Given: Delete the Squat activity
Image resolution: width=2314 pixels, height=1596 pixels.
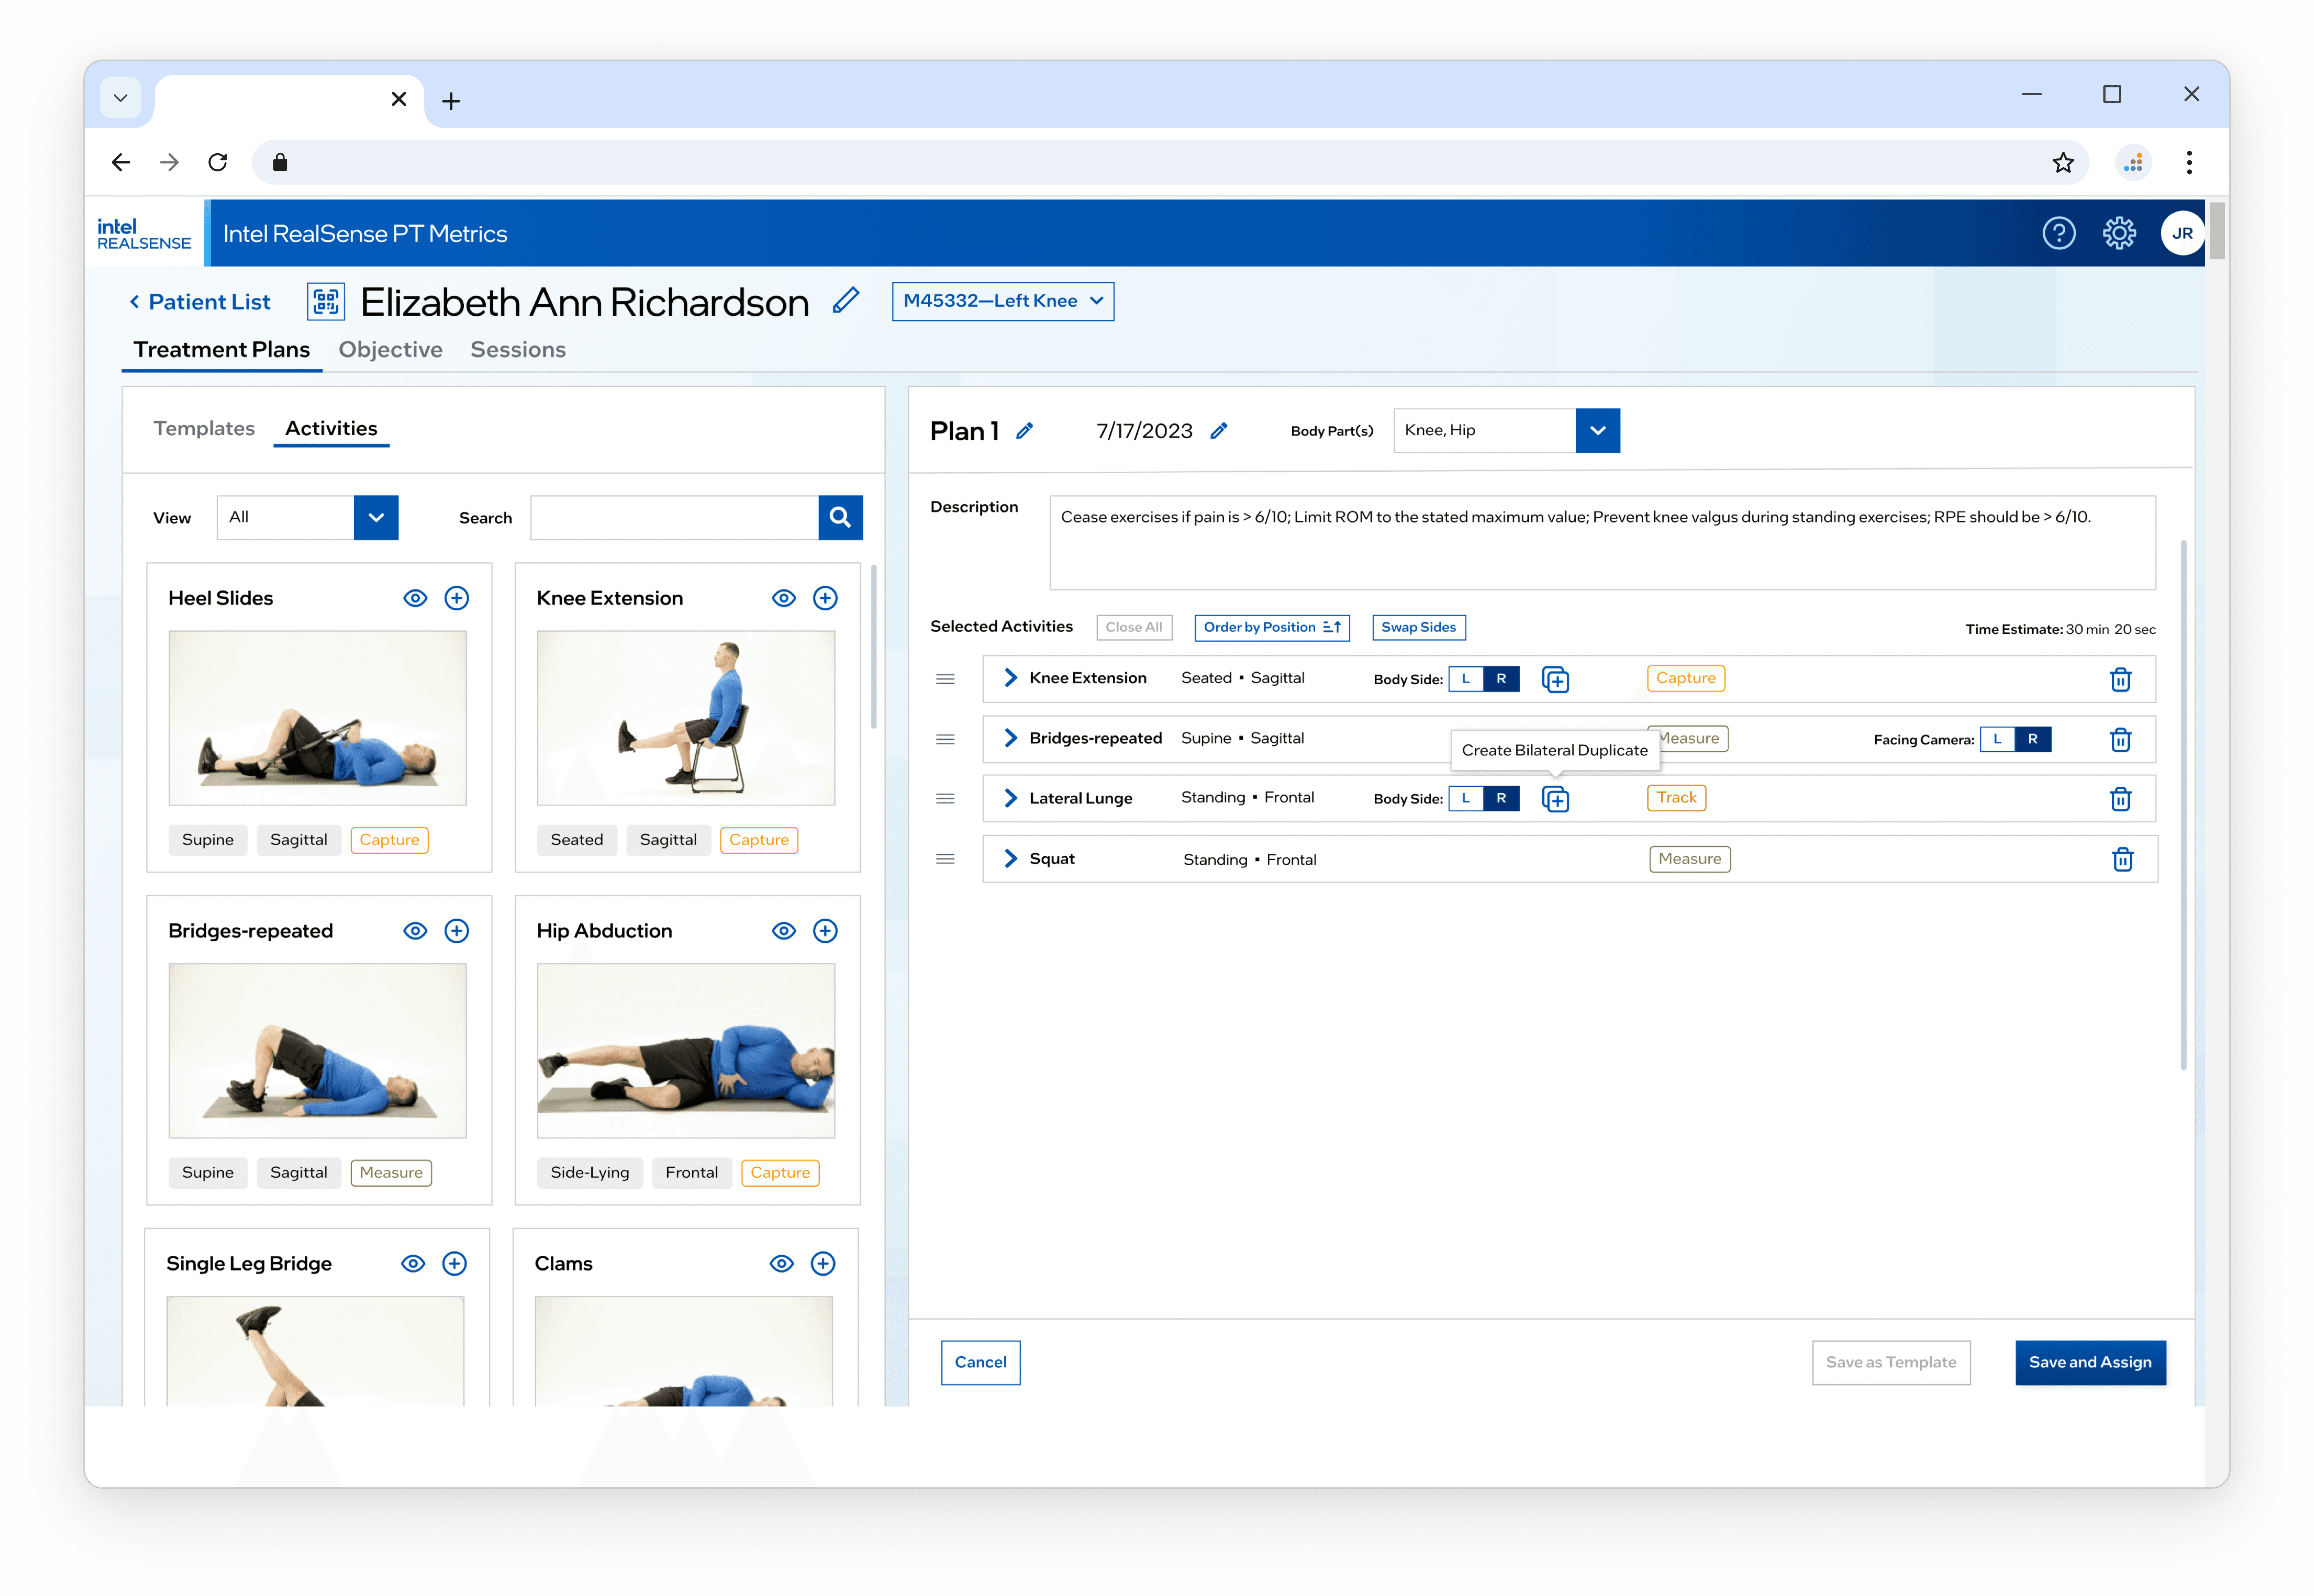Looking at the screenshot, I should 2122,859.
